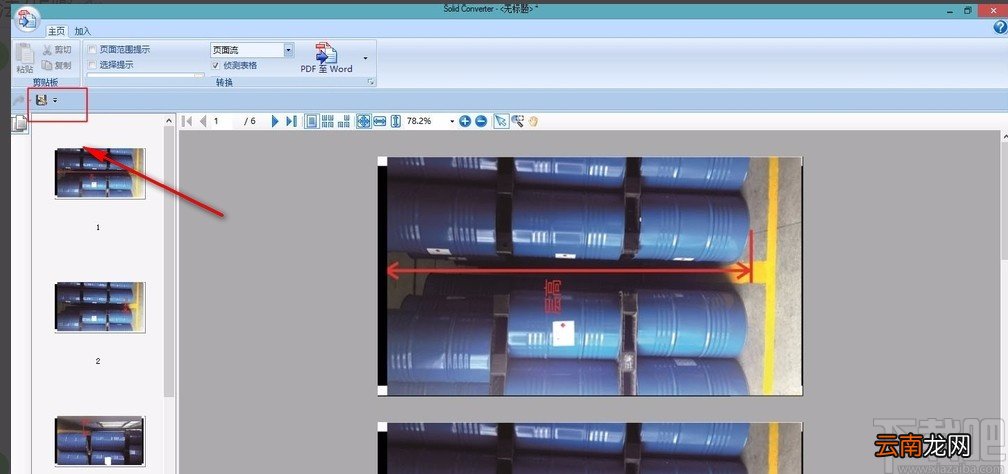Viewport: 1008px width, 474px height.
Task: Open the 78.2% zoom level dropdown
Action: pyautogui.click(x=452, y=121)
